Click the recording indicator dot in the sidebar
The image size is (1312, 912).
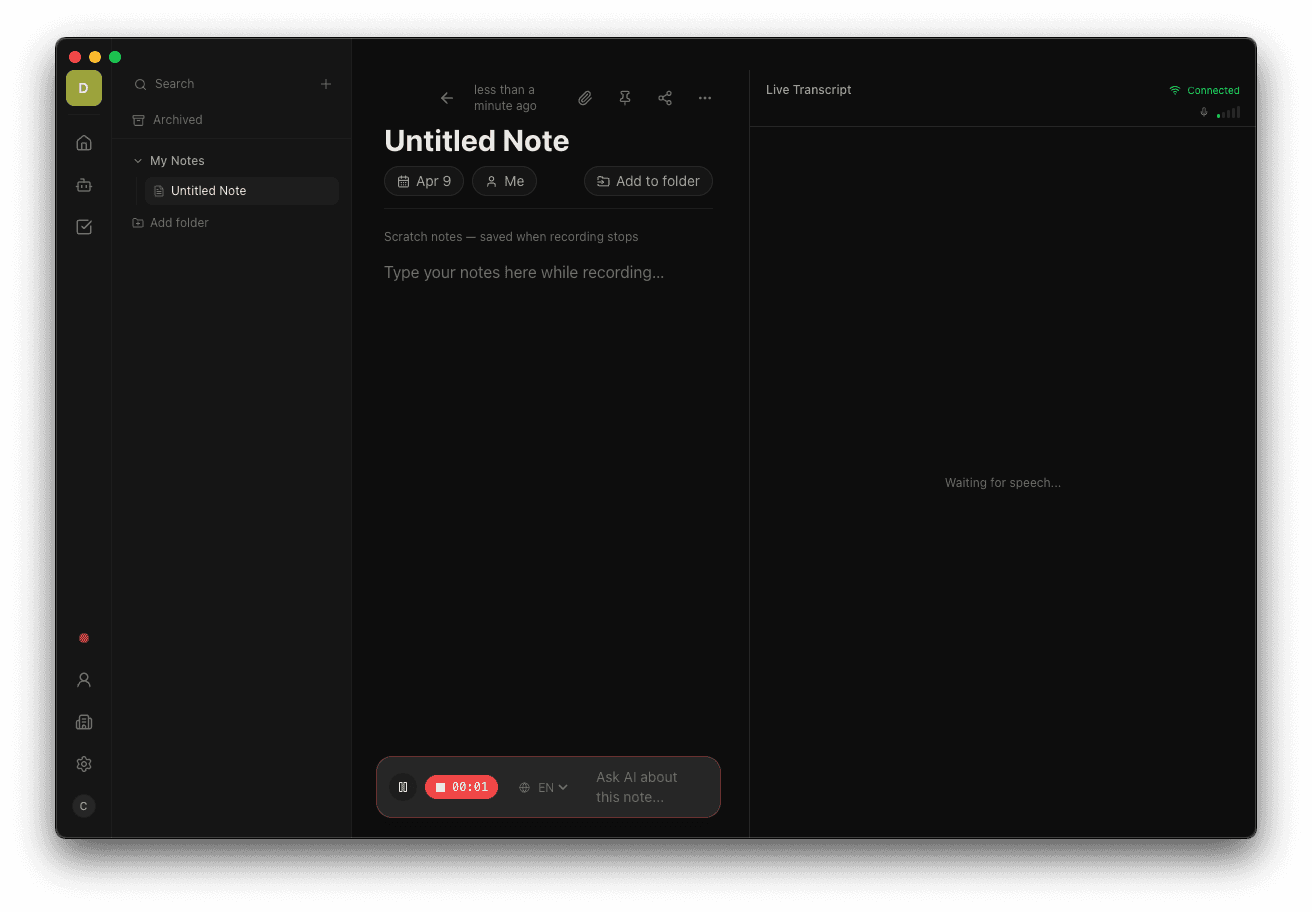click(x=83, y=638)
